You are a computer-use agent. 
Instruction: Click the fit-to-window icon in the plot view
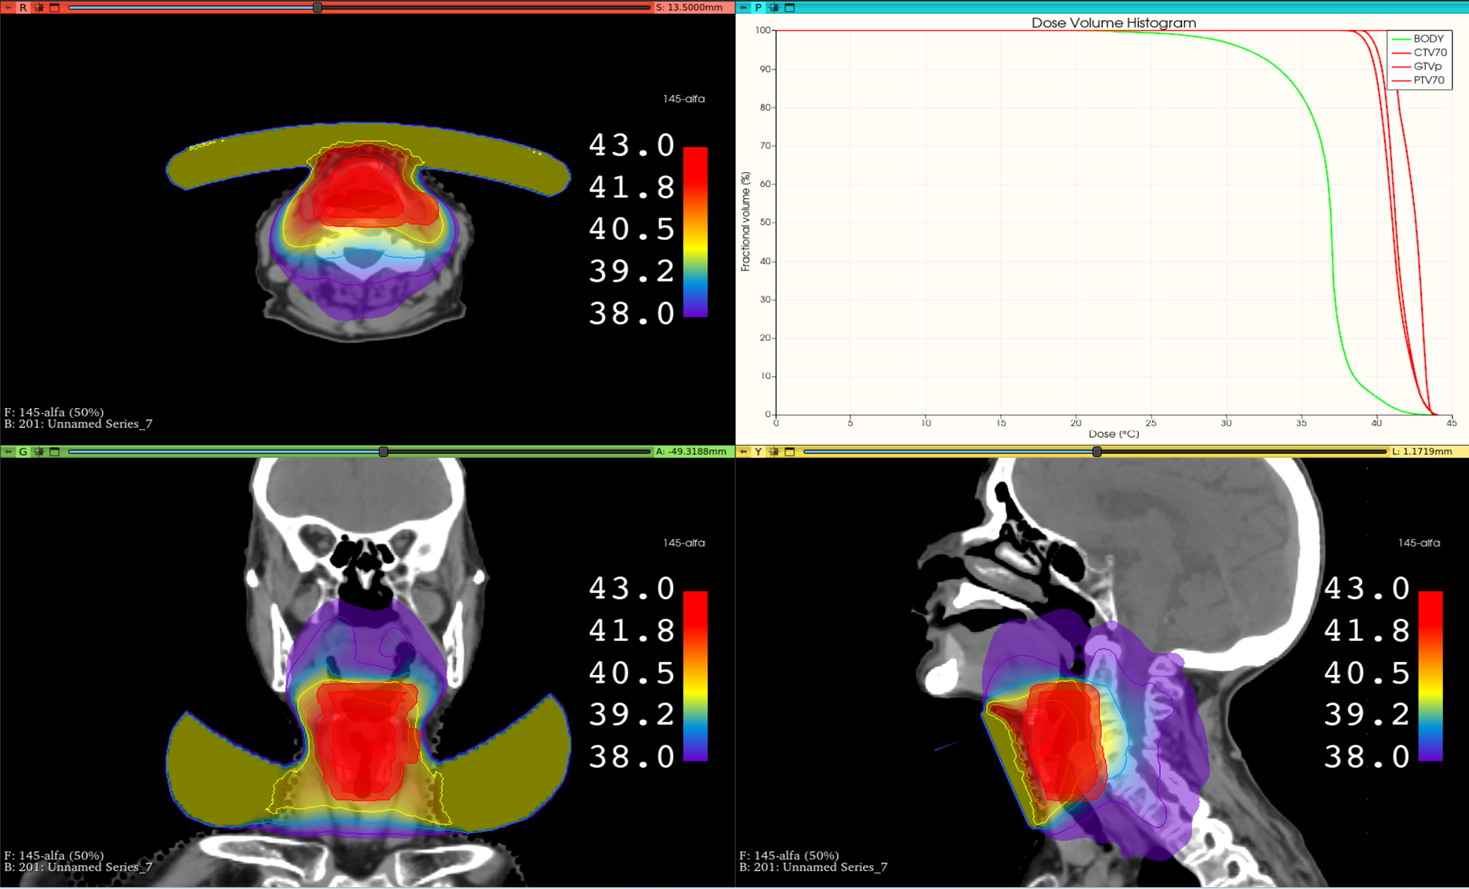click(774, 7)
